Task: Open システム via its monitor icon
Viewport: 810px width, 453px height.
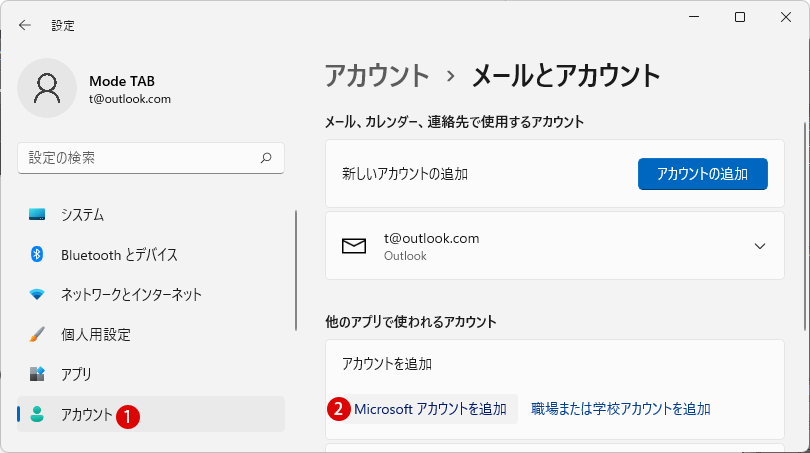Action: click(x=37, y=214)
